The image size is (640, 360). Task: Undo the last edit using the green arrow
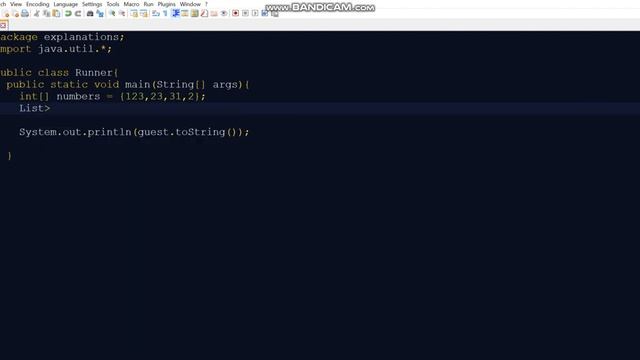[x=68, y=13]
